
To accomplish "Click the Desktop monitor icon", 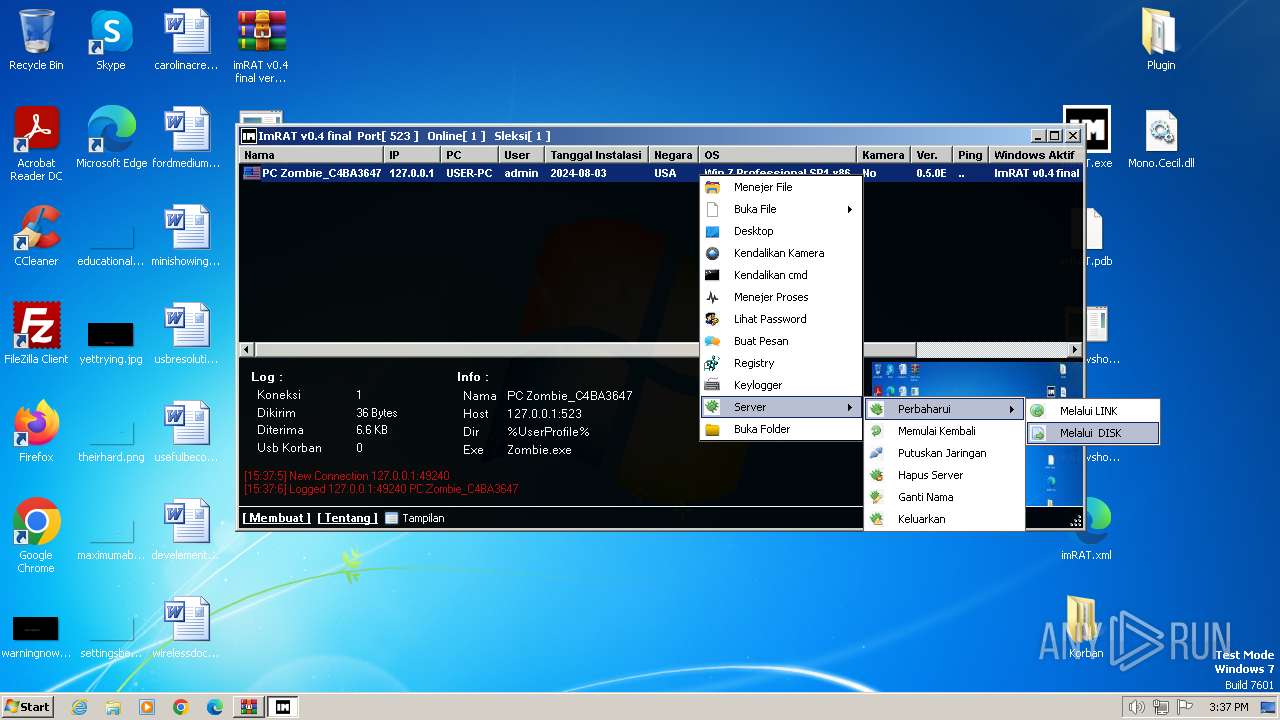I will pos(712,231).
